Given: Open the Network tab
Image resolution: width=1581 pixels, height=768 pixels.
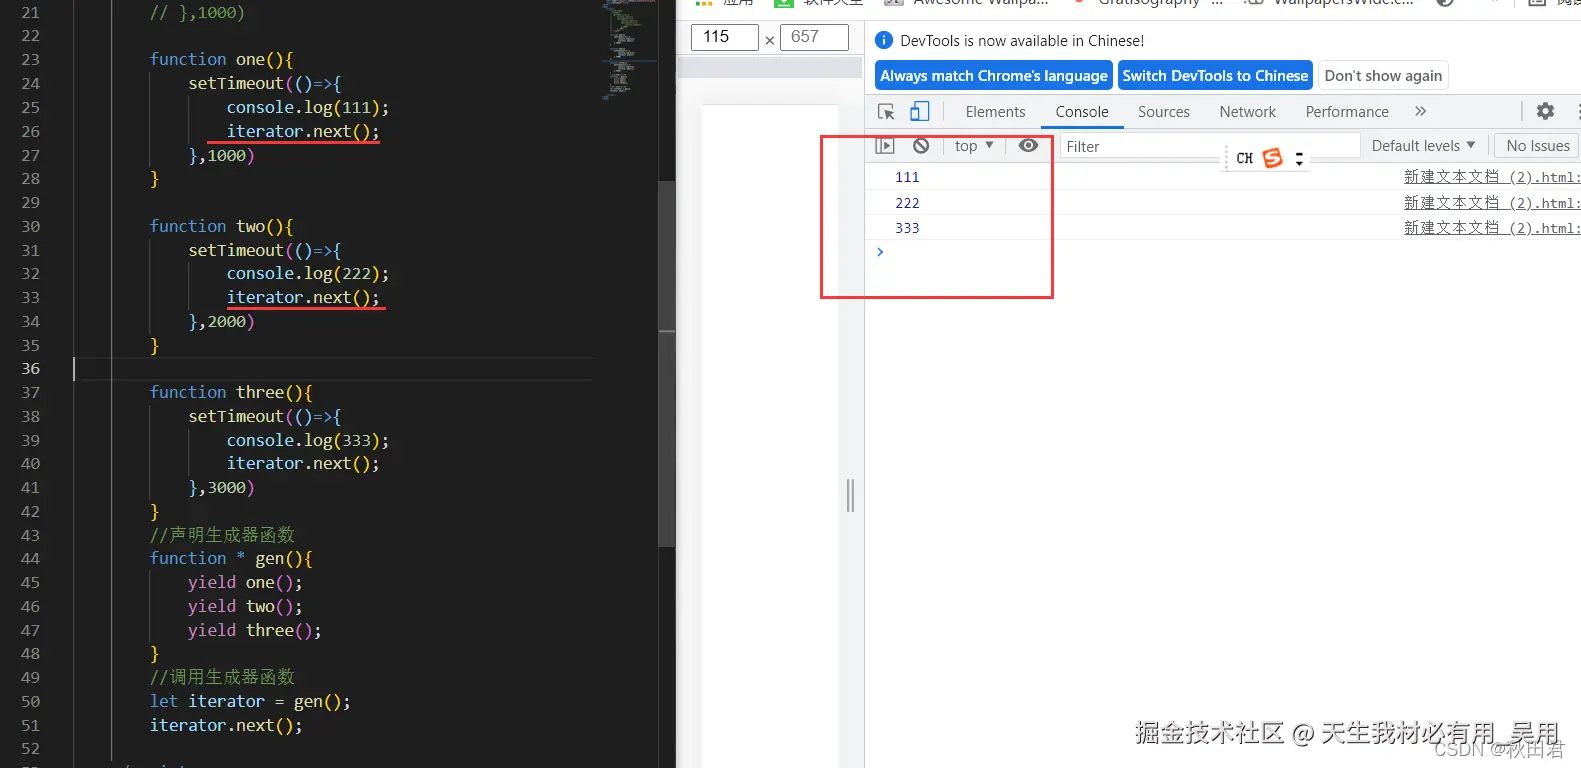Looking at the screenshot, I should pos(1247,112).
